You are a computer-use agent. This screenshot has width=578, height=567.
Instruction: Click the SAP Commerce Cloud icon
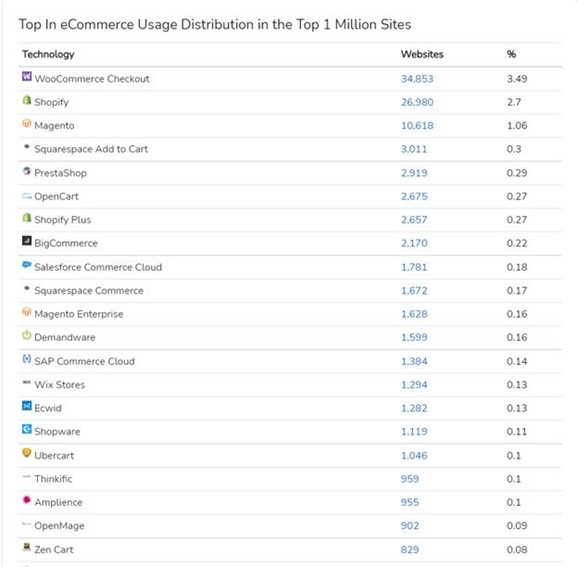tap(27, 359)
